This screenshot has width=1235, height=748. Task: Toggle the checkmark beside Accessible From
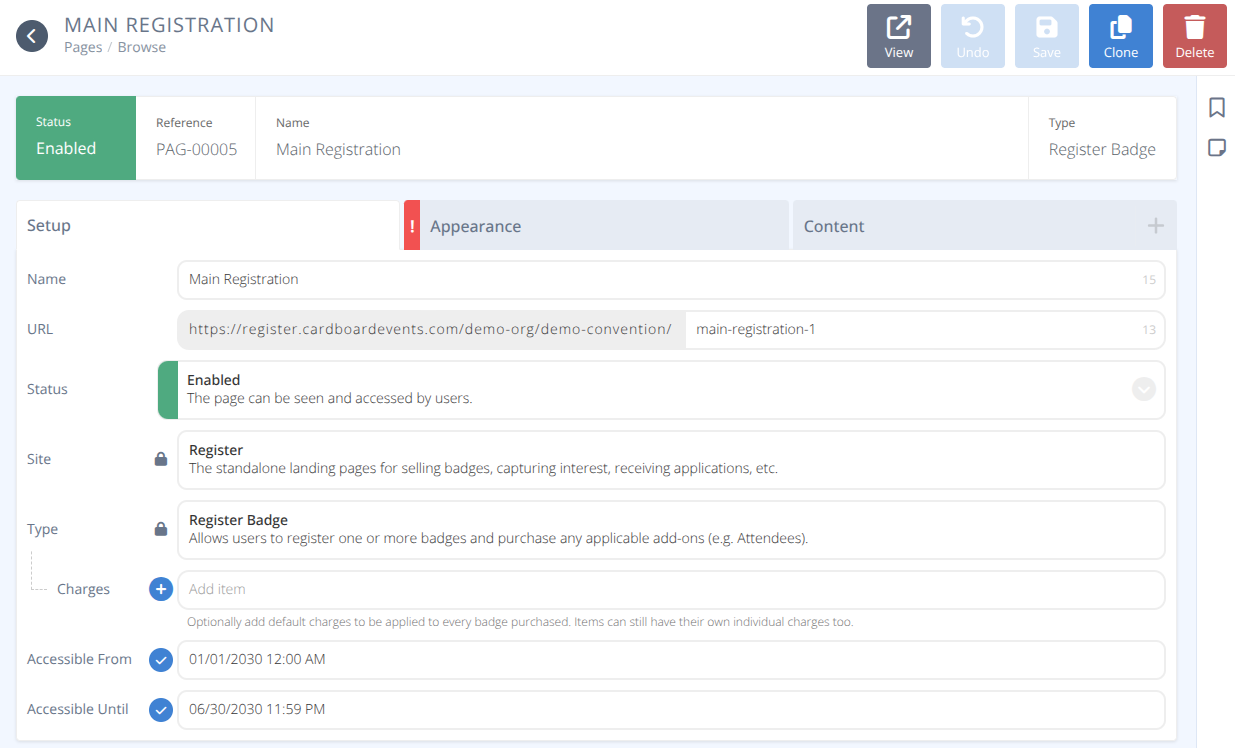pyautogui.click(x=161, y=659)
